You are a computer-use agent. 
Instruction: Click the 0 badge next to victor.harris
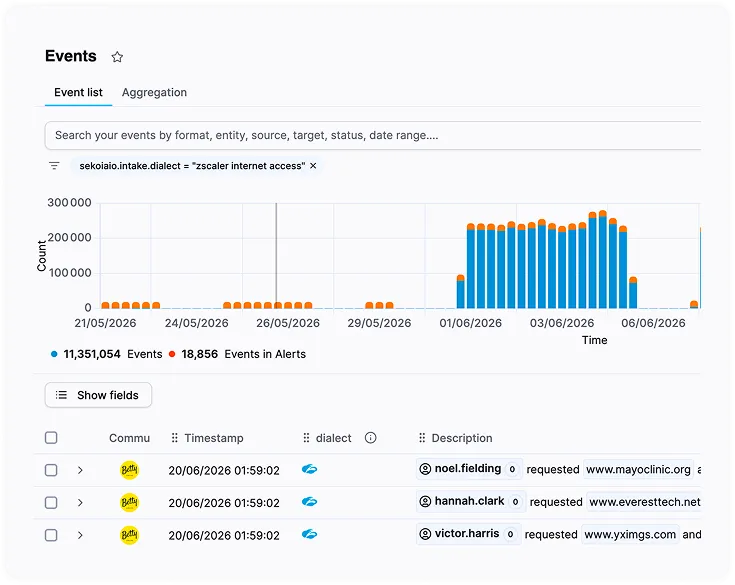coord(510,534)
